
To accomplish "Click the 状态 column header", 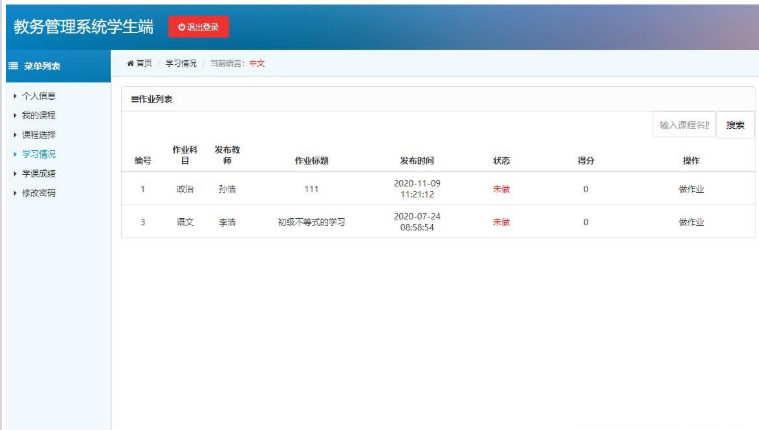I will [501, 160].
